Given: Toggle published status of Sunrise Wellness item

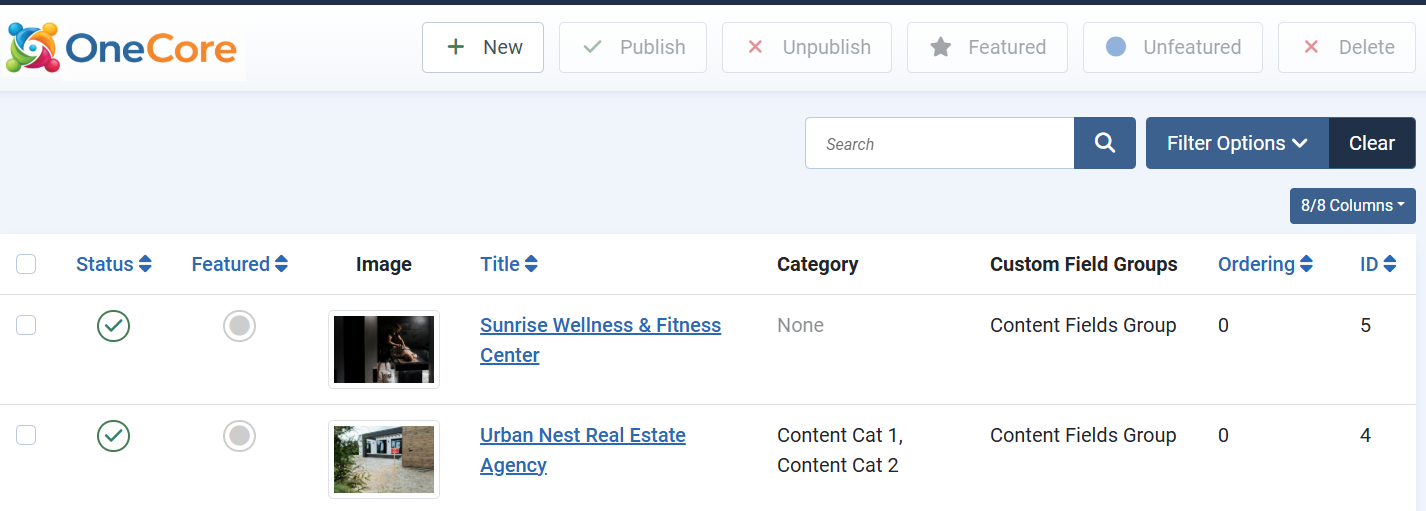Looking at the screenshot, I should tap(113, 326).
